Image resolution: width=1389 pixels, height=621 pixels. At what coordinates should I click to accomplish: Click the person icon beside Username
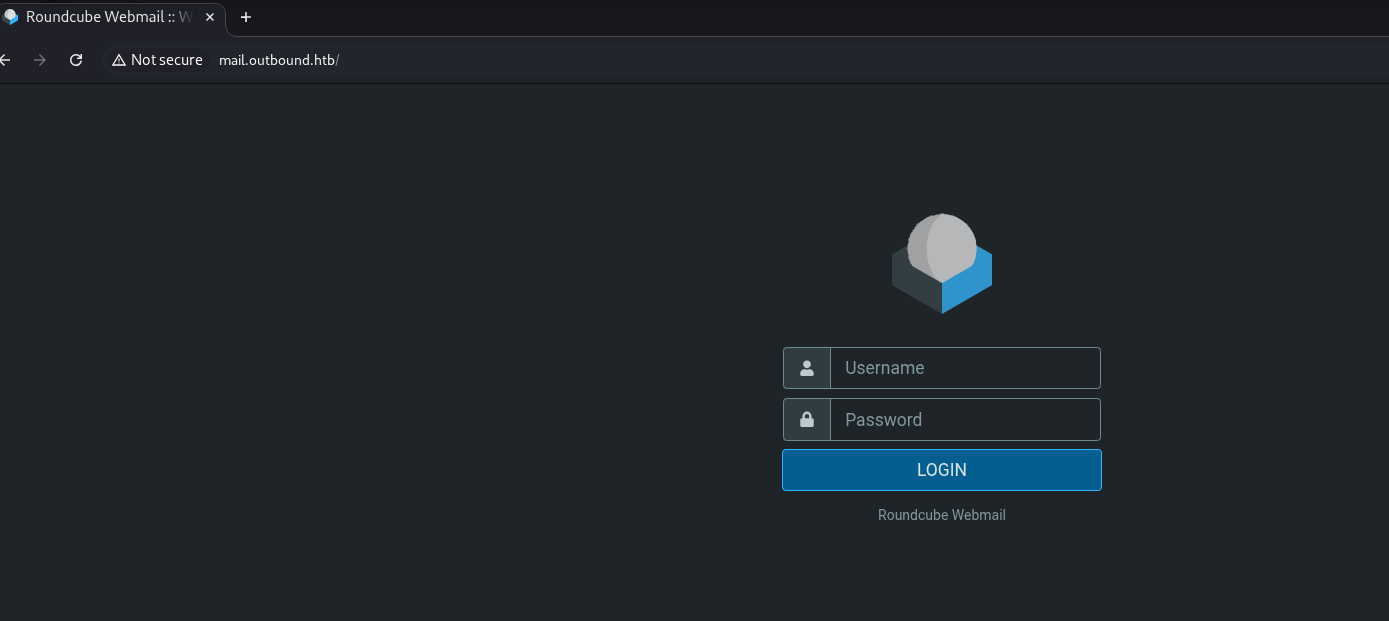[807, 368]
